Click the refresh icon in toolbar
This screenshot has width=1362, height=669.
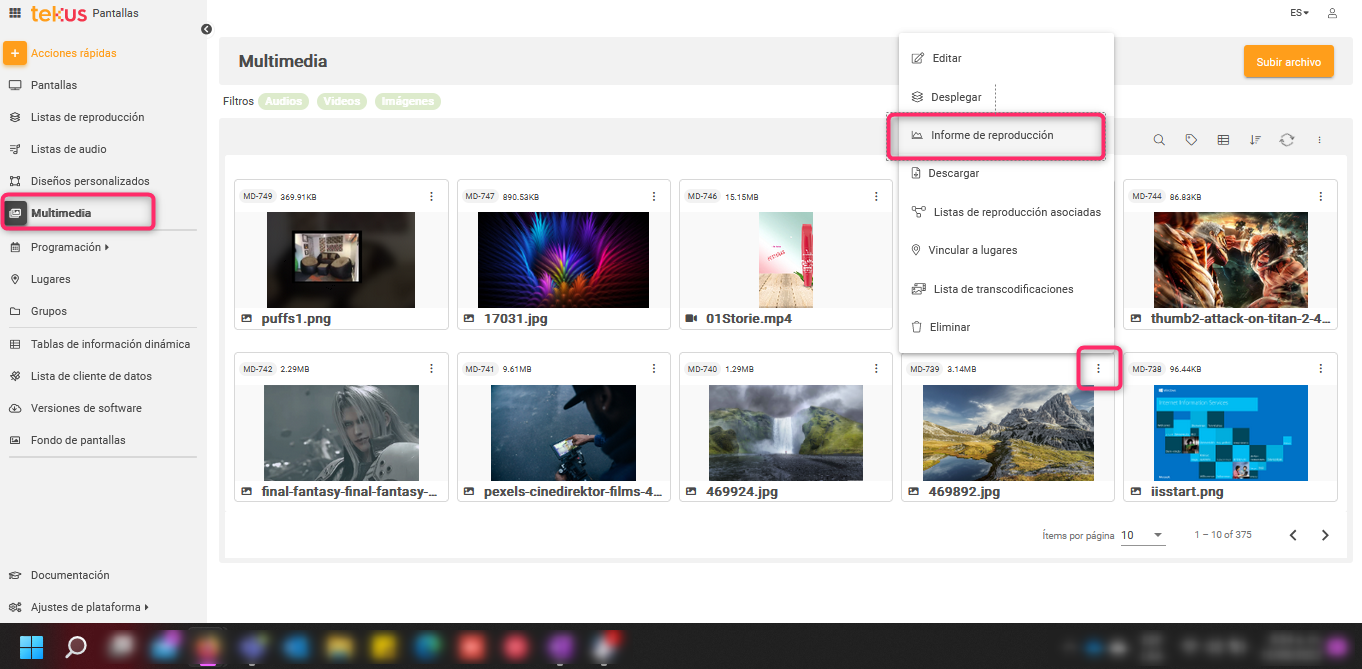1287,140
